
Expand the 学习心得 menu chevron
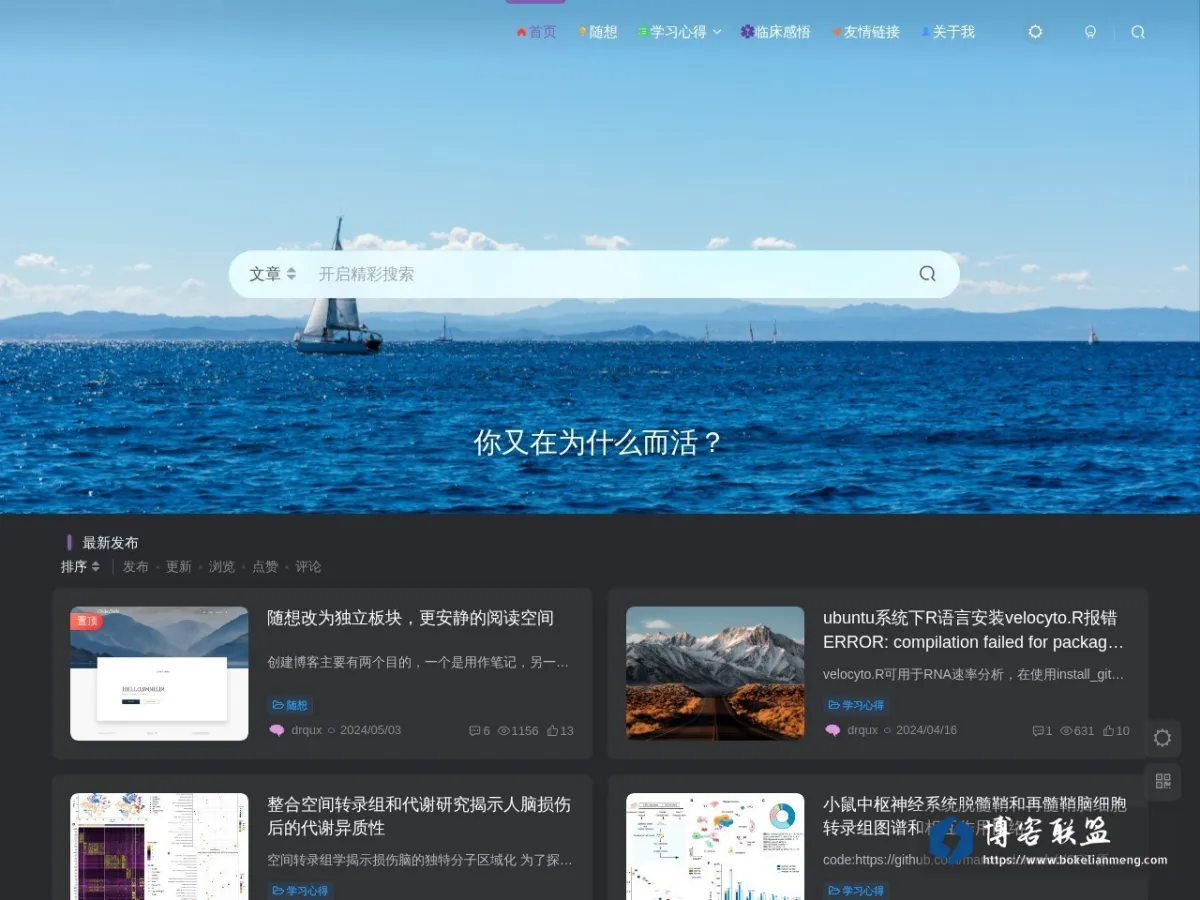click(x=717, y=32)
